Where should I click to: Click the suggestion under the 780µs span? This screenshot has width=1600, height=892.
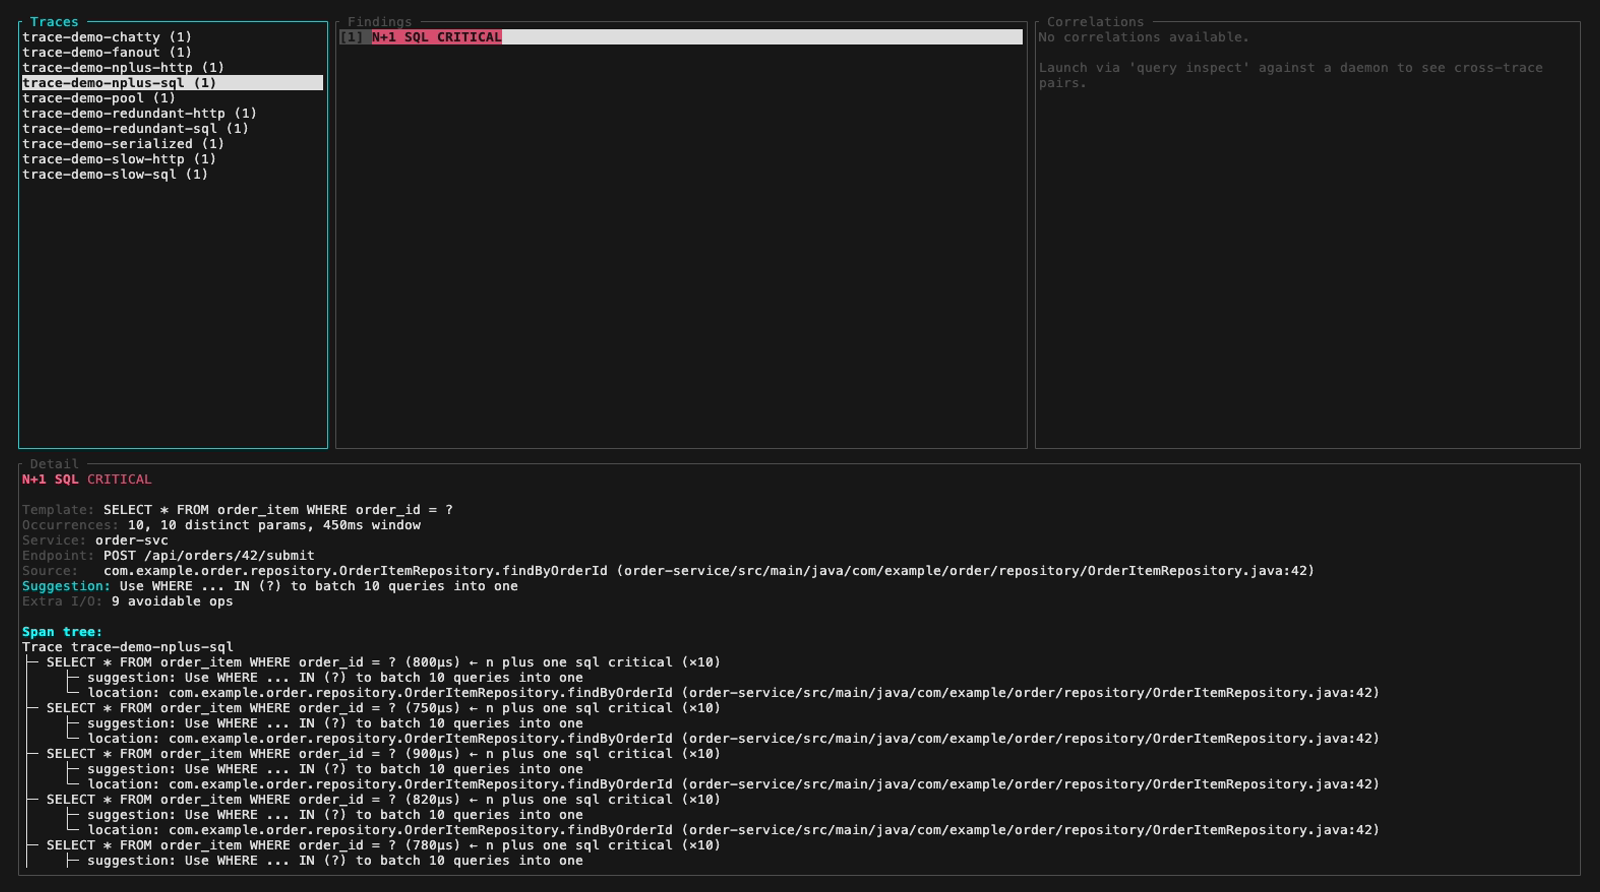pos(335,861)
